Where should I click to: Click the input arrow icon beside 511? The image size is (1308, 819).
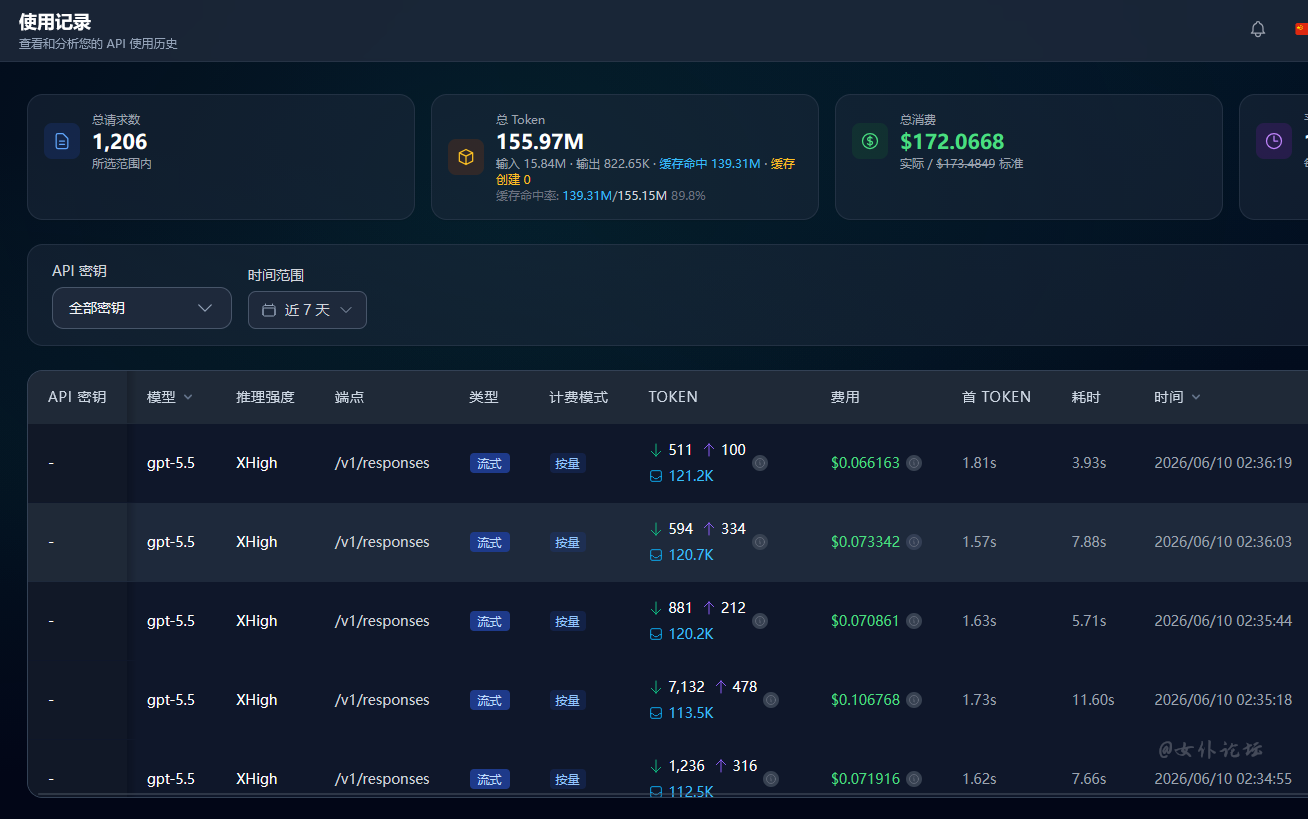pyautogui.click(x=656, y=450)
